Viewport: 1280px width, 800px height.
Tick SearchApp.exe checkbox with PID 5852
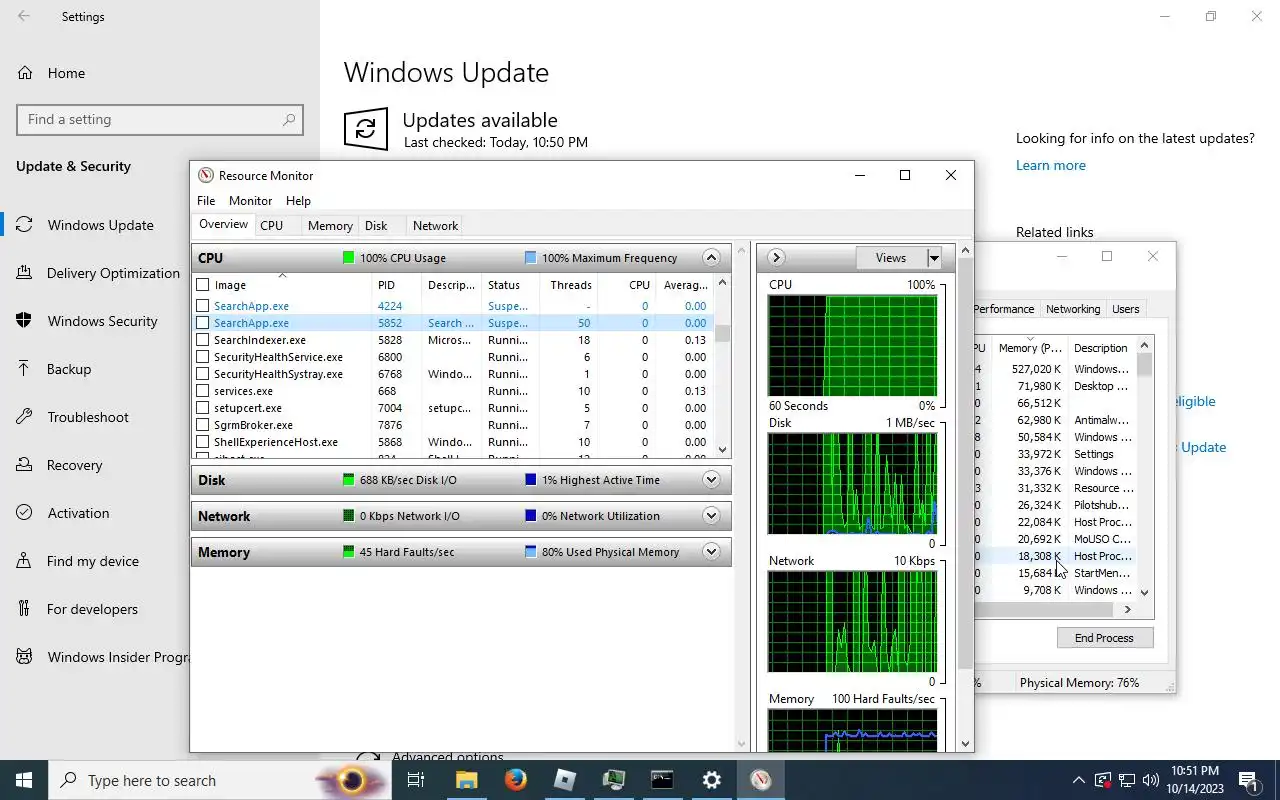point(203,323)
